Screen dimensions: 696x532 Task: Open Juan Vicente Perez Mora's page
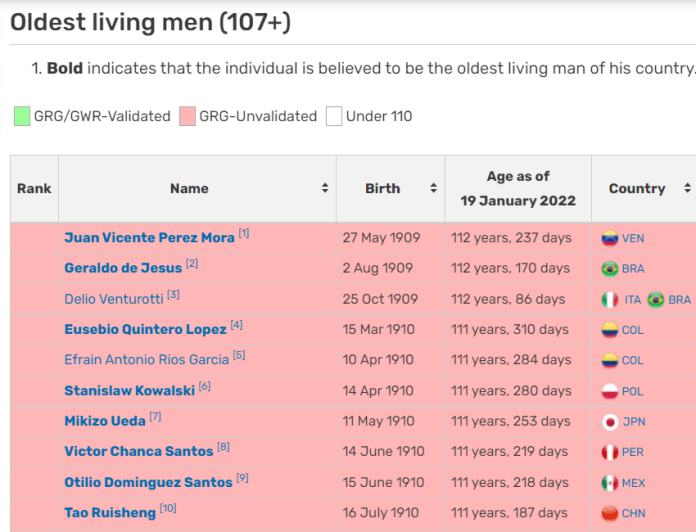(149, 238)
